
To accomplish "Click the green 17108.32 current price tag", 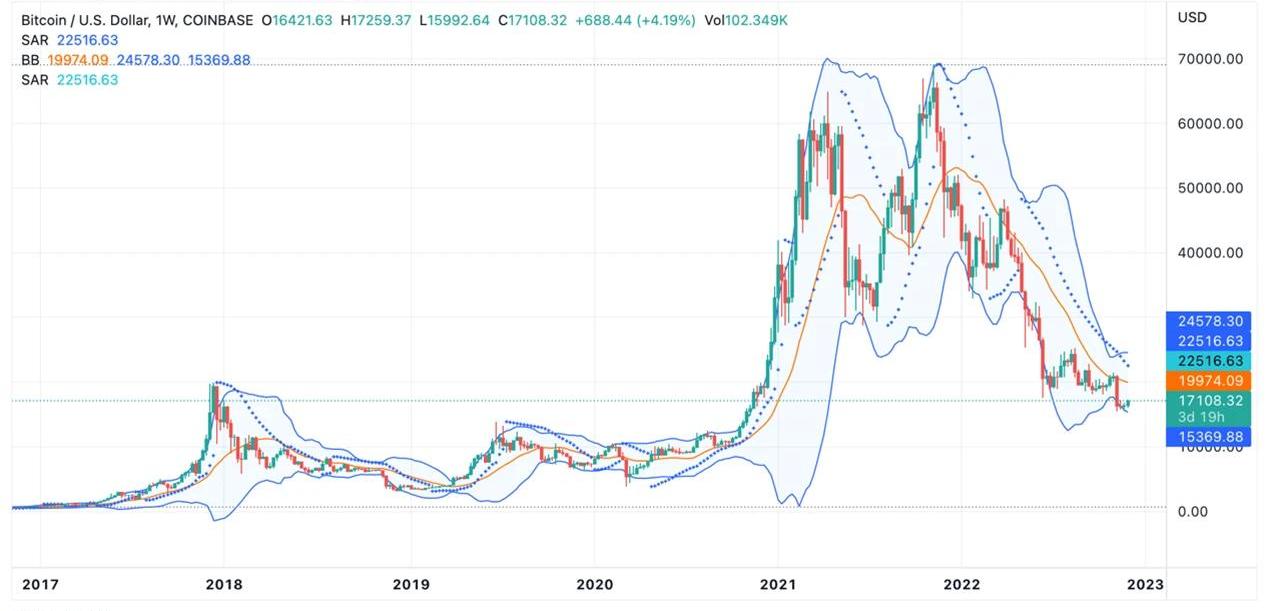I will (1208, 400).
